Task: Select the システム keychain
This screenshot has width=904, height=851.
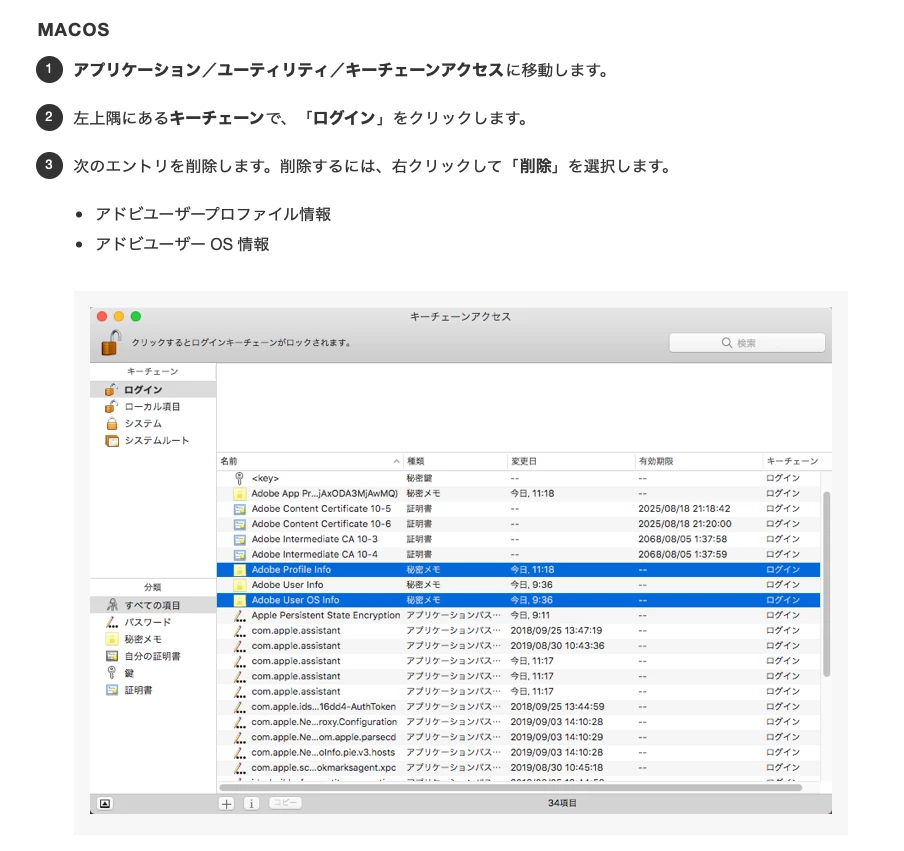Action: pyautogui.click(x=153, y=423)
